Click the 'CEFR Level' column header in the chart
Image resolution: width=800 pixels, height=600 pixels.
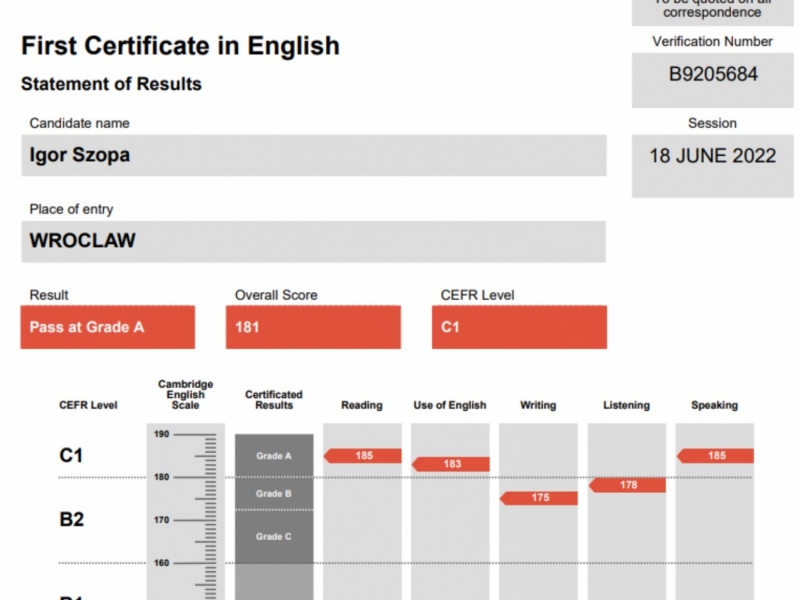88,405
